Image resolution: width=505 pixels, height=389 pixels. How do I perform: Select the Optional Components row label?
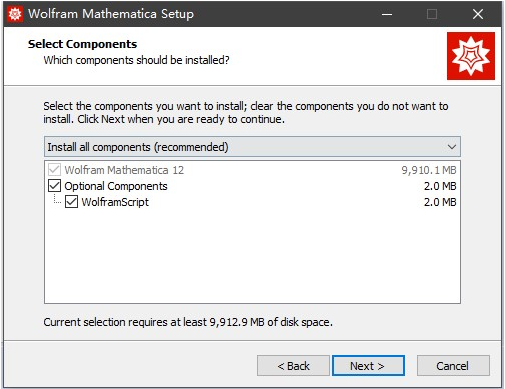(x=116, y=186)
